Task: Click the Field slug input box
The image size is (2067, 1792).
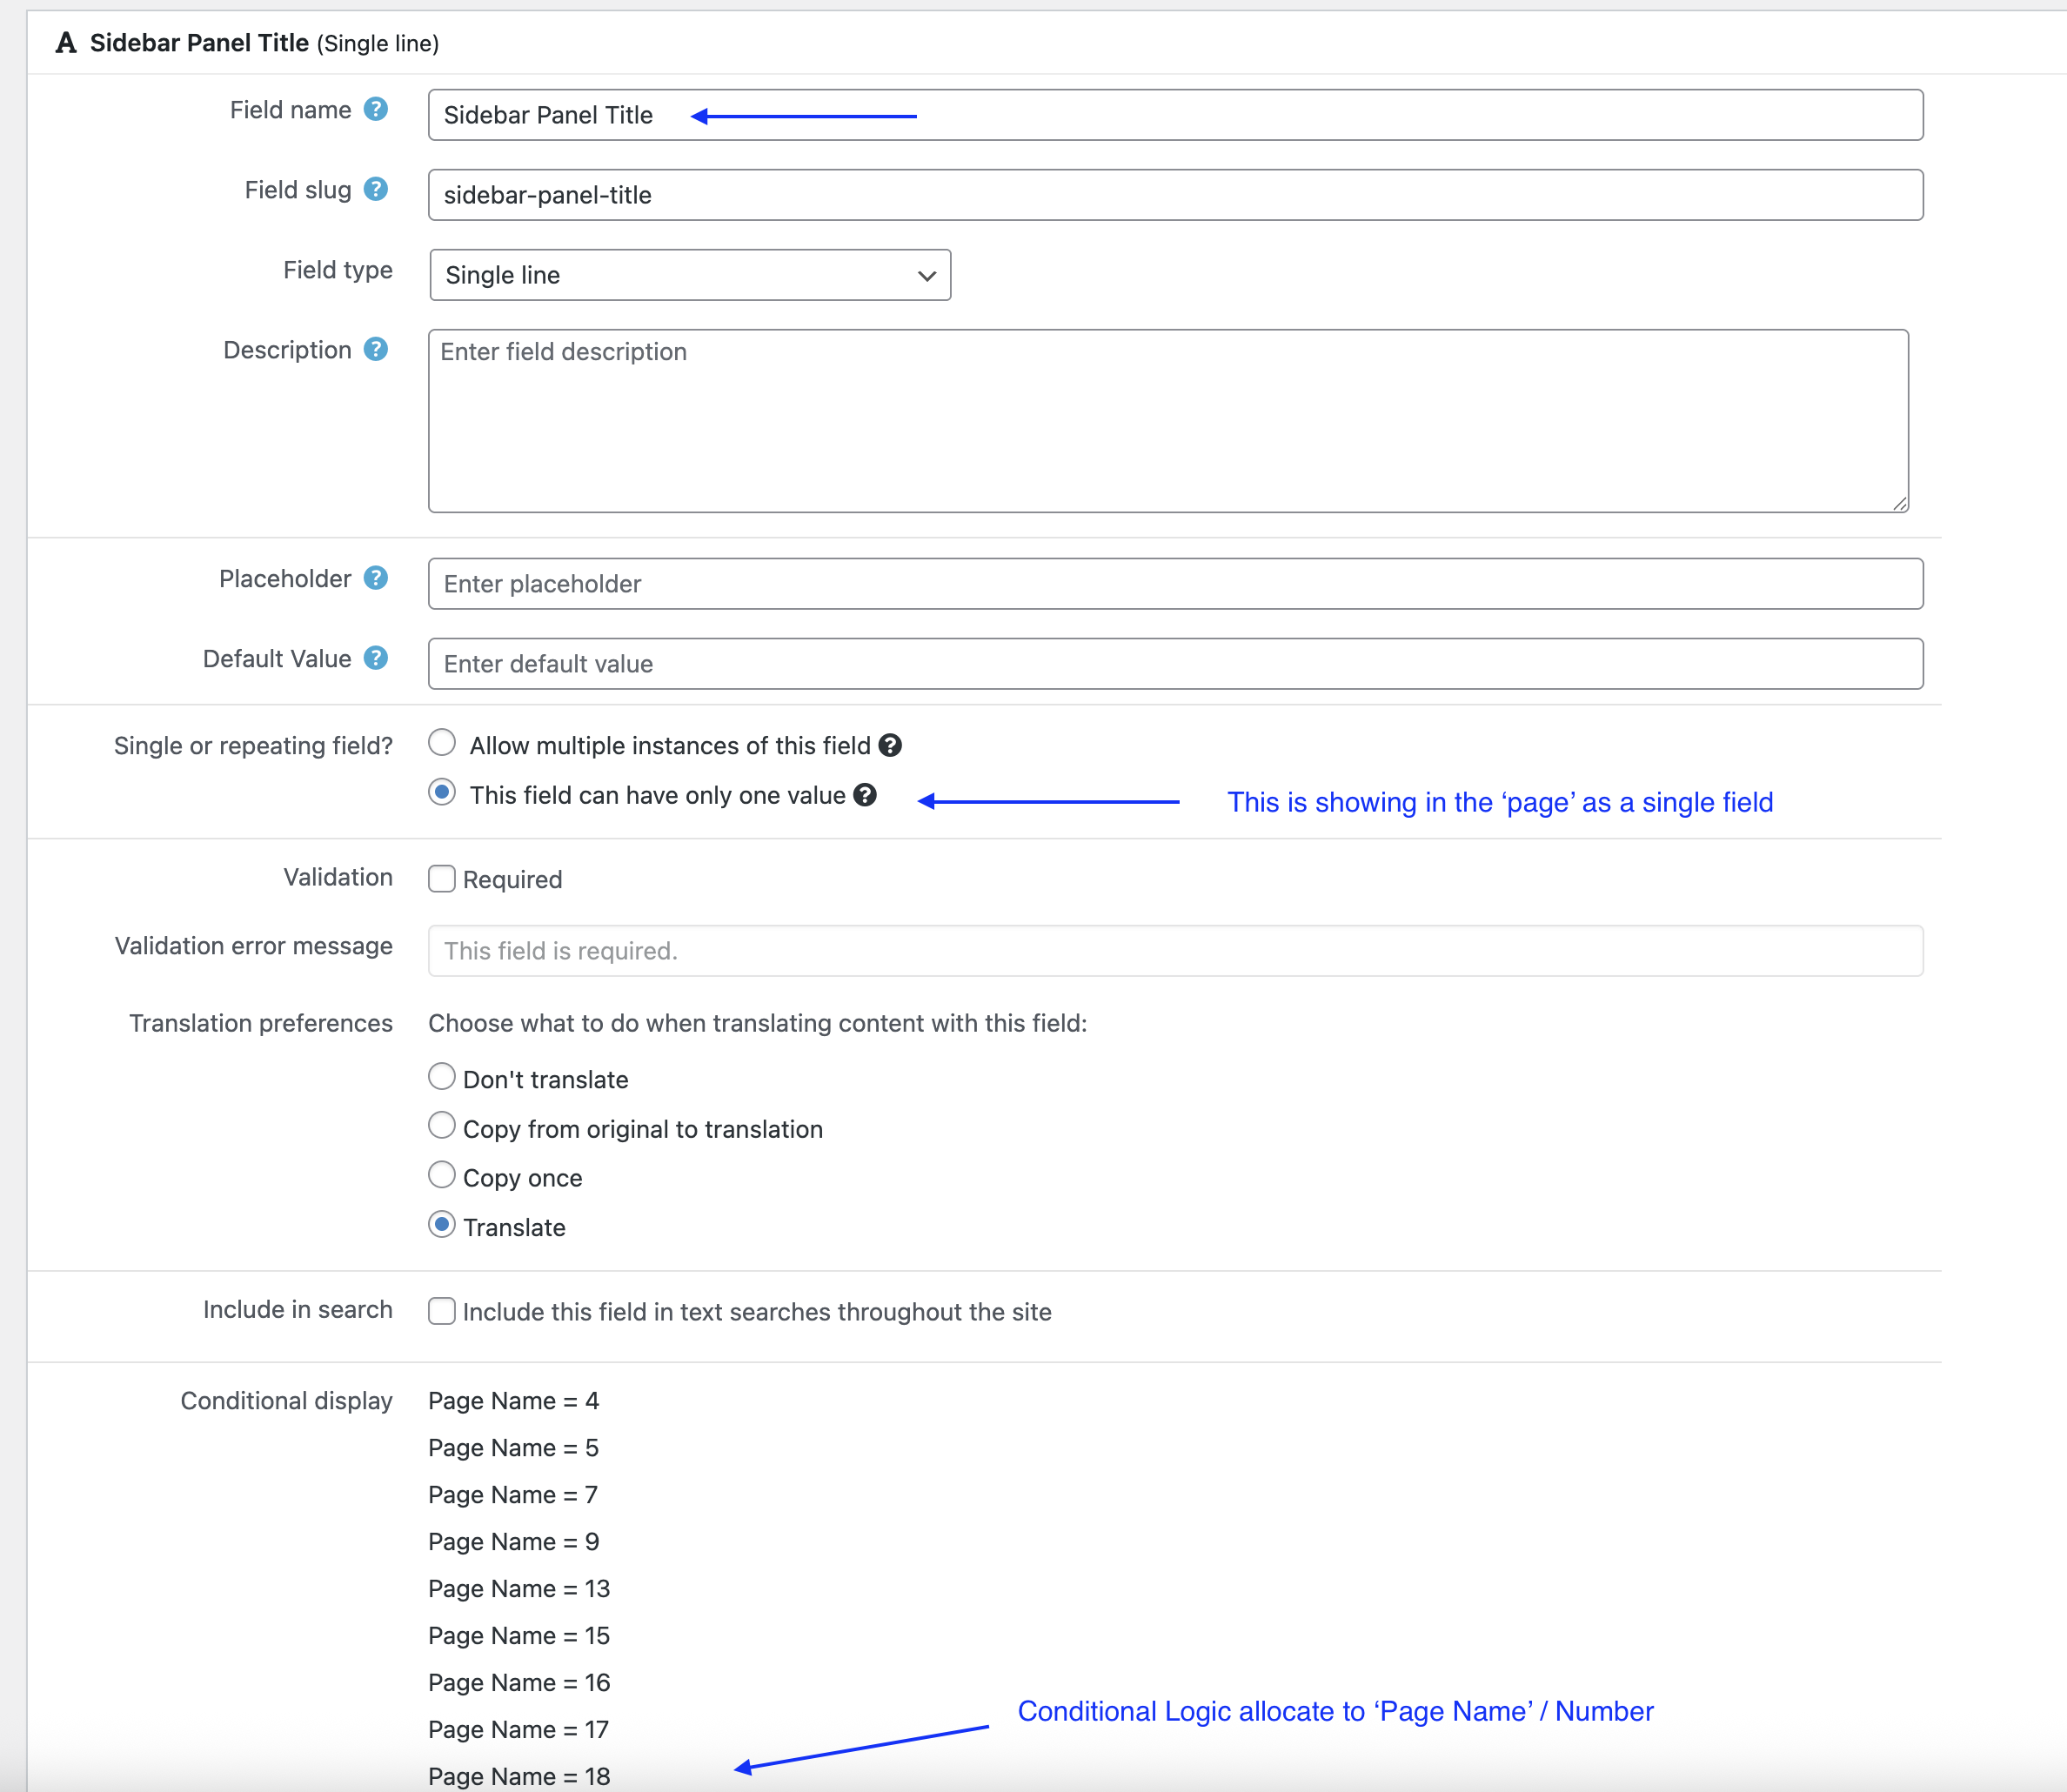Action: click(x=1175, y=195)
